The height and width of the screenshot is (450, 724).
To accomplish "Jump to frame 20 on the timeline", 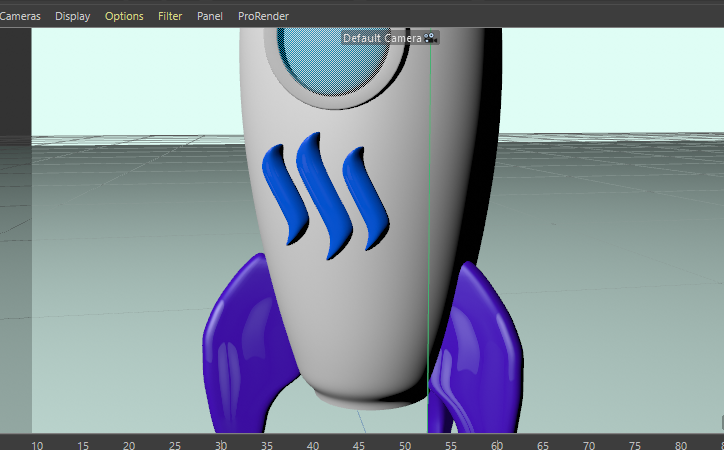I will pyautogui.click(x=129, y=445).
